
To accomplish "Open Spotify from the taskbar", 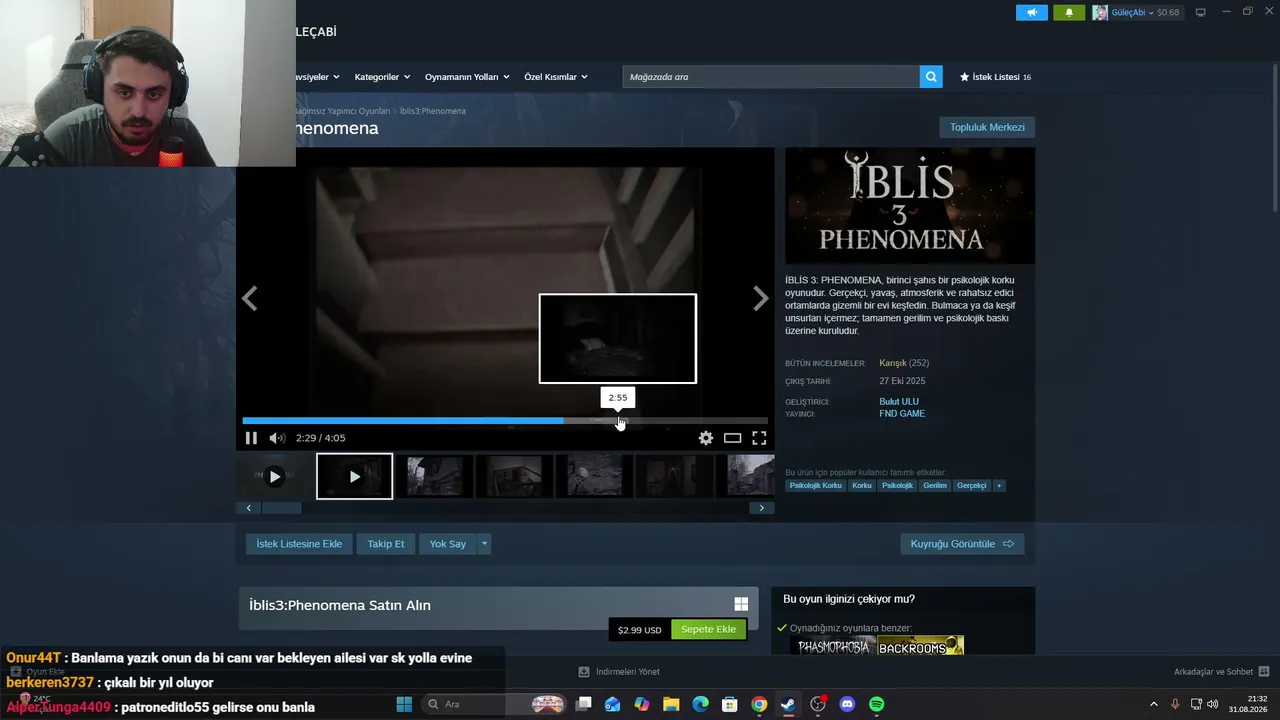I will tap(877, 704).
